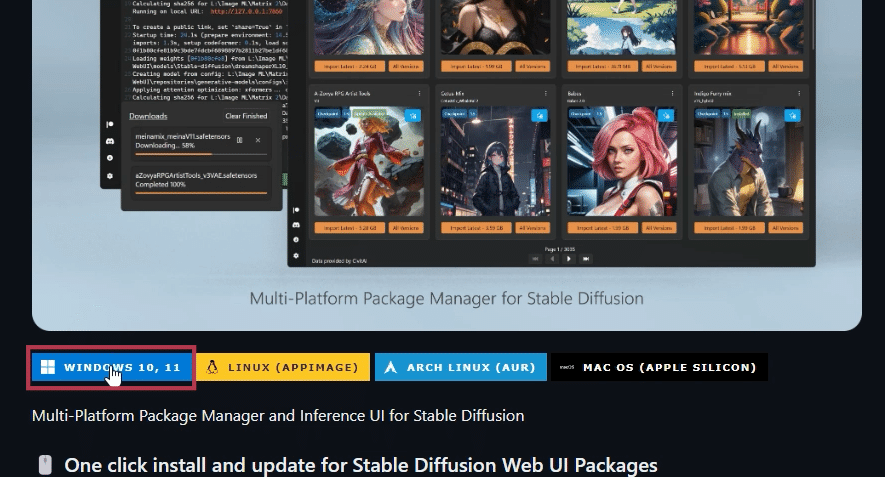The height and width of the screenshot is (477, 885).
Task: Click 'All Versions' on the Cetus-Mix card
Action: coord(532,228)
